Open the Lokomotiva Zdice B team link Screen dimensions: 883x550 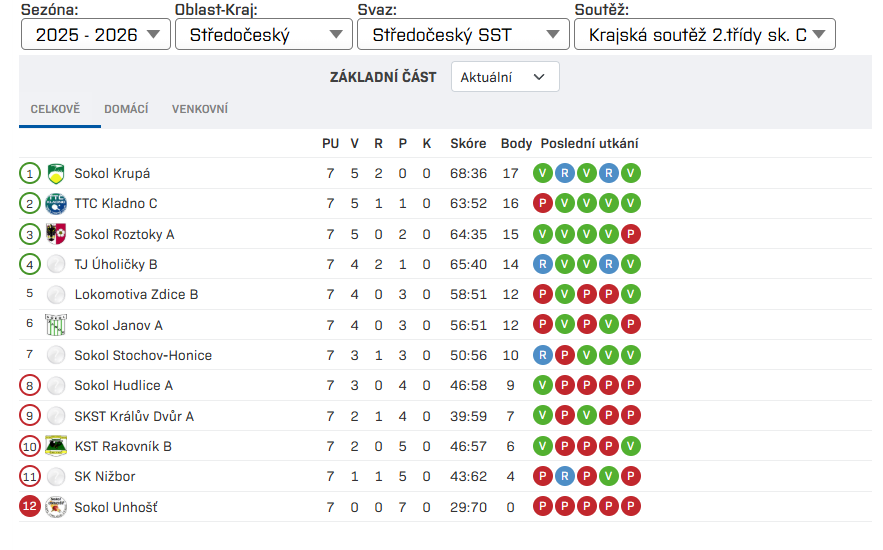pos(136,294)
